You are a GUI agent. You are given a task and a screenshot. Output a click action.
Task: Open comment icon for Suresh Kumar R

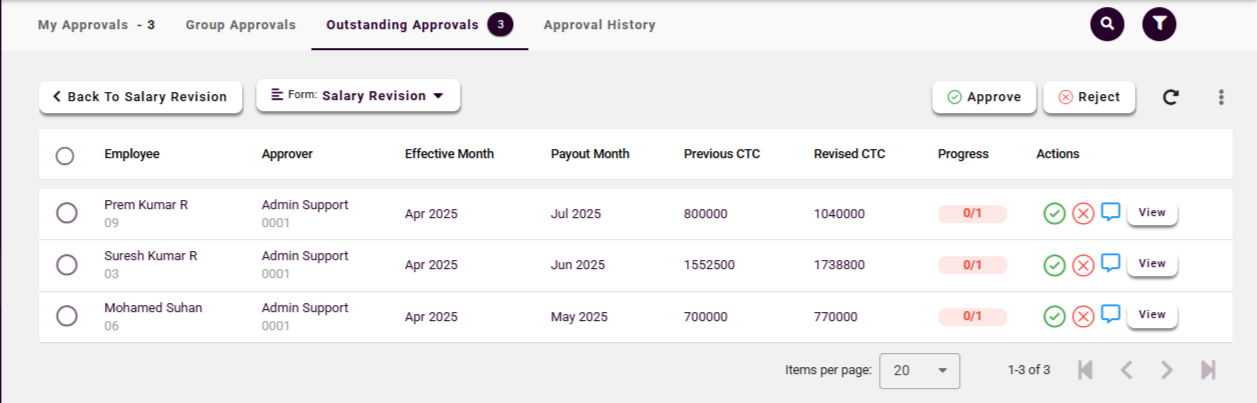coord(1110,263)
